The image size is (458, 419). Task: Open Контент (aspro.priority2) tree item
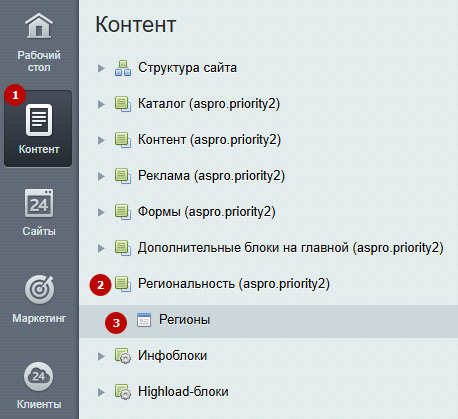pos(209,140)
